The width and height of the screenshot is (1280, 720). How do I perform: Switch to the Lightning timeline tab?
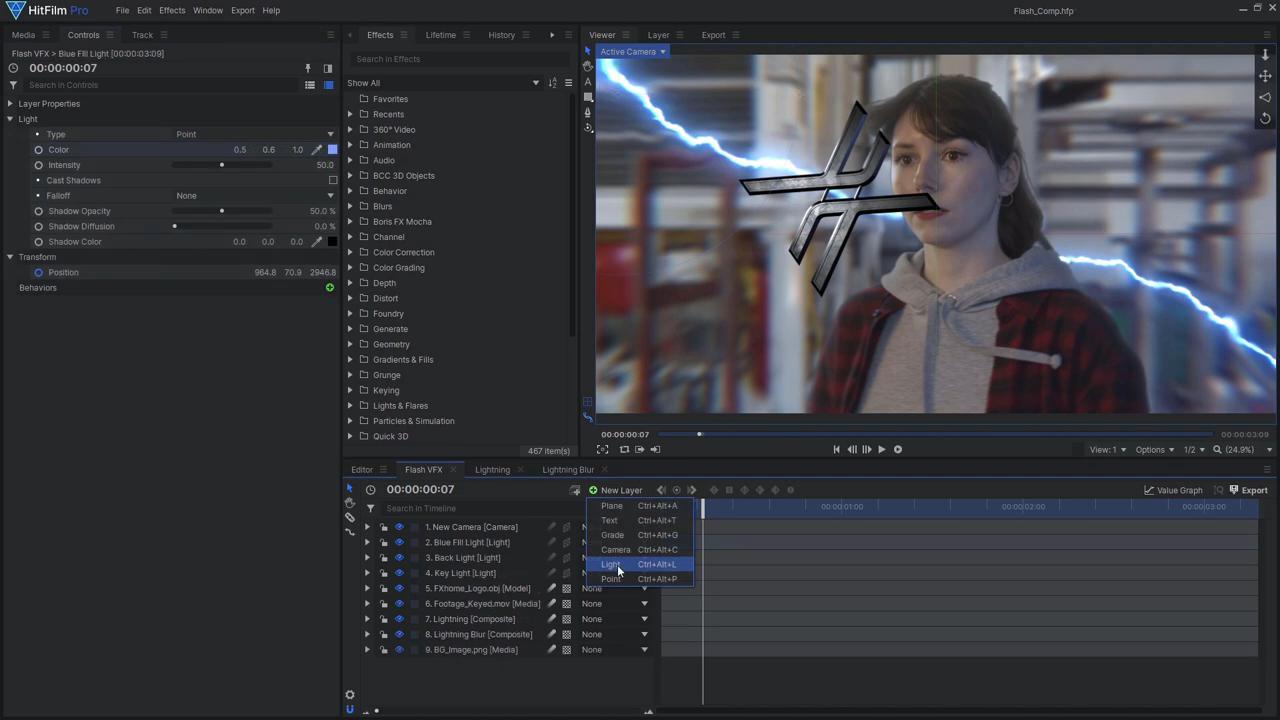(x=492, y=470)
